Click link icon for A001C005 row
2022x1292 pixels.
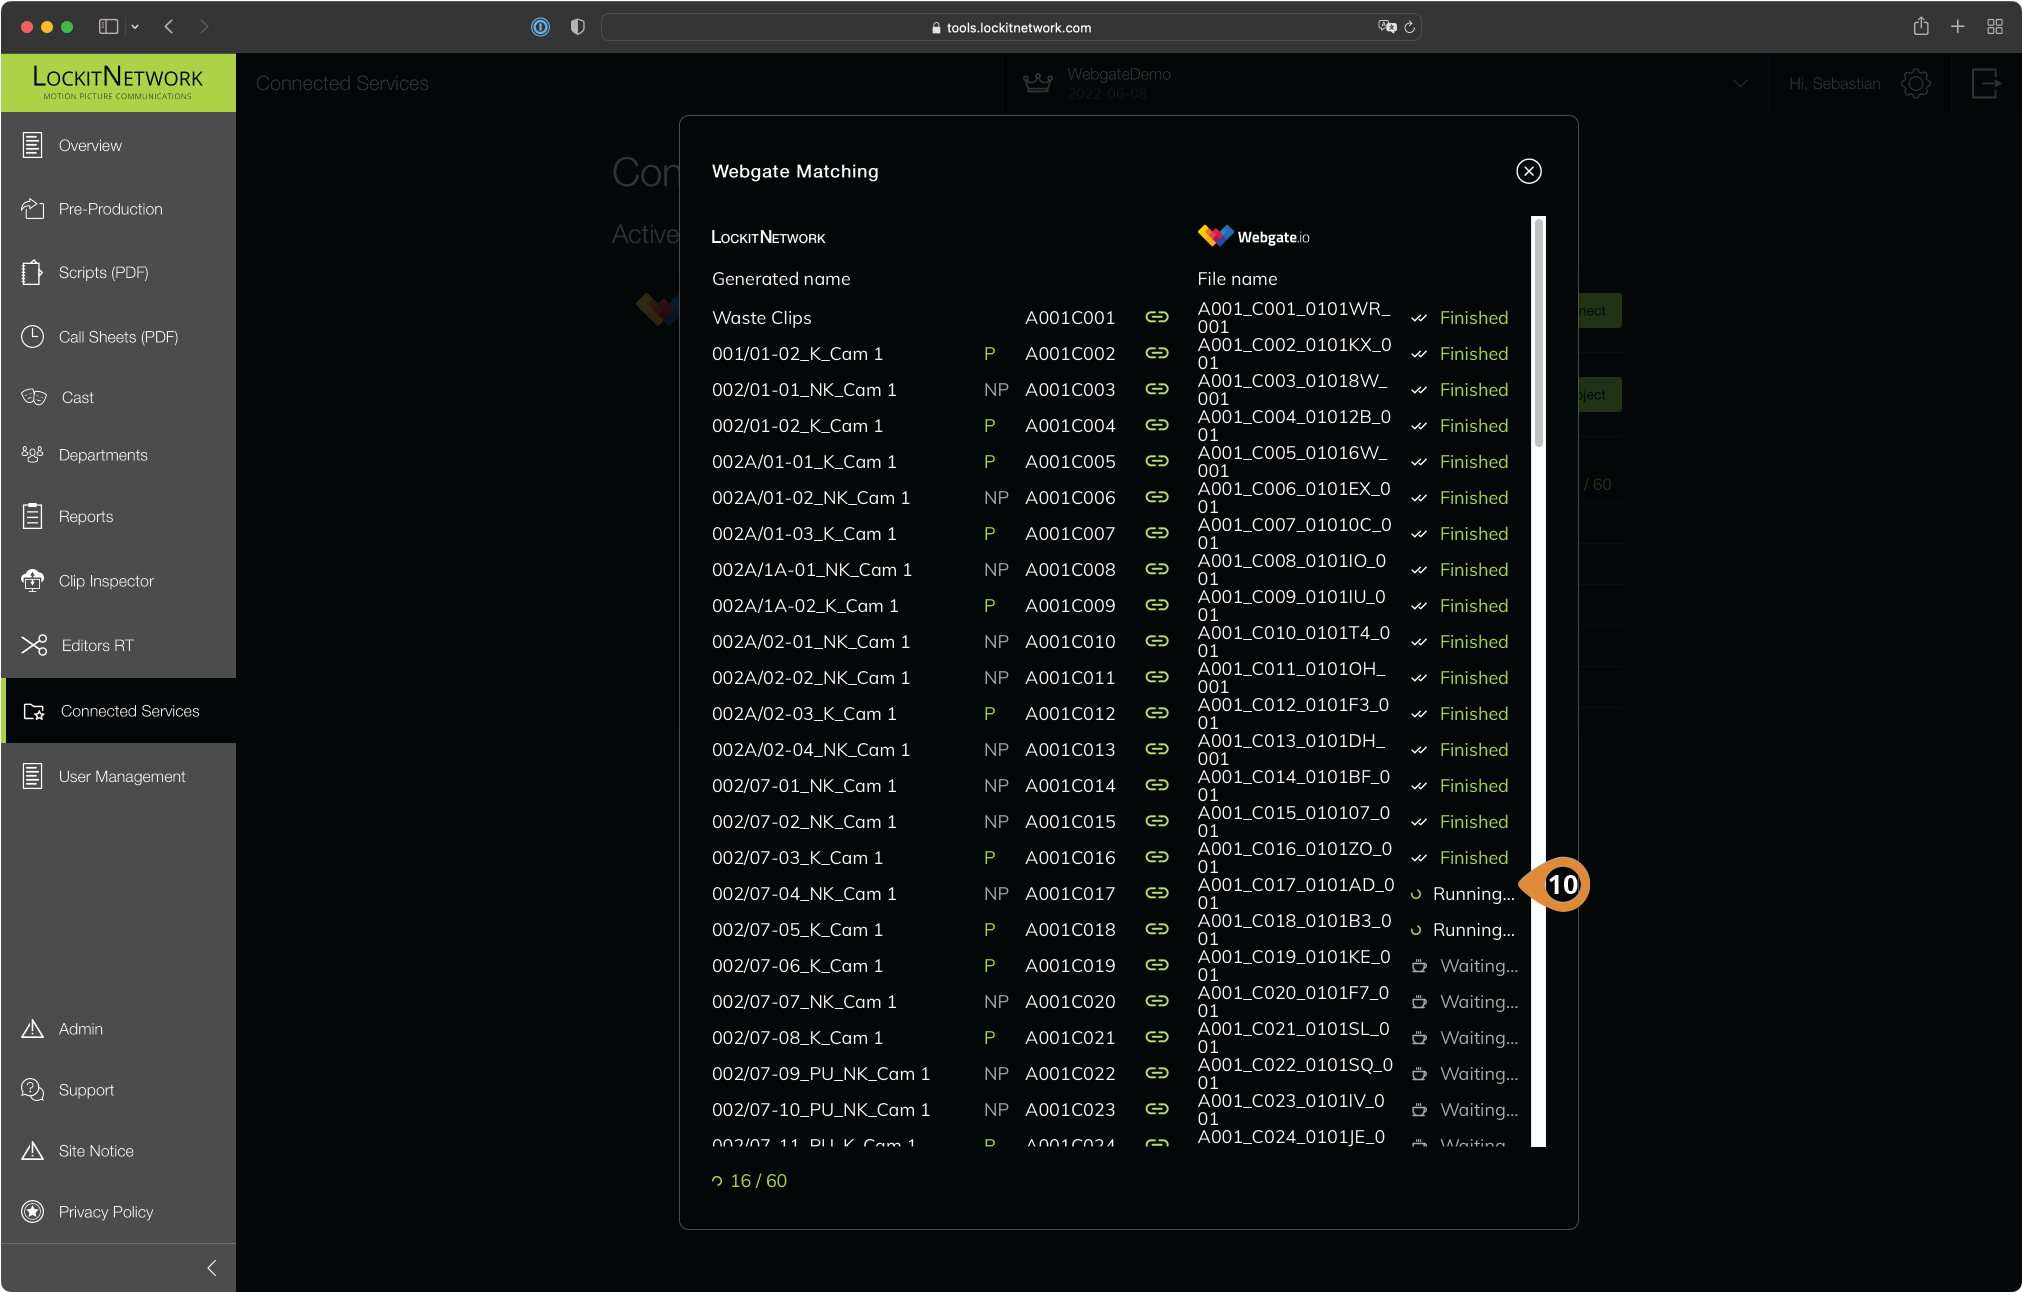(x=1157, y=461)
